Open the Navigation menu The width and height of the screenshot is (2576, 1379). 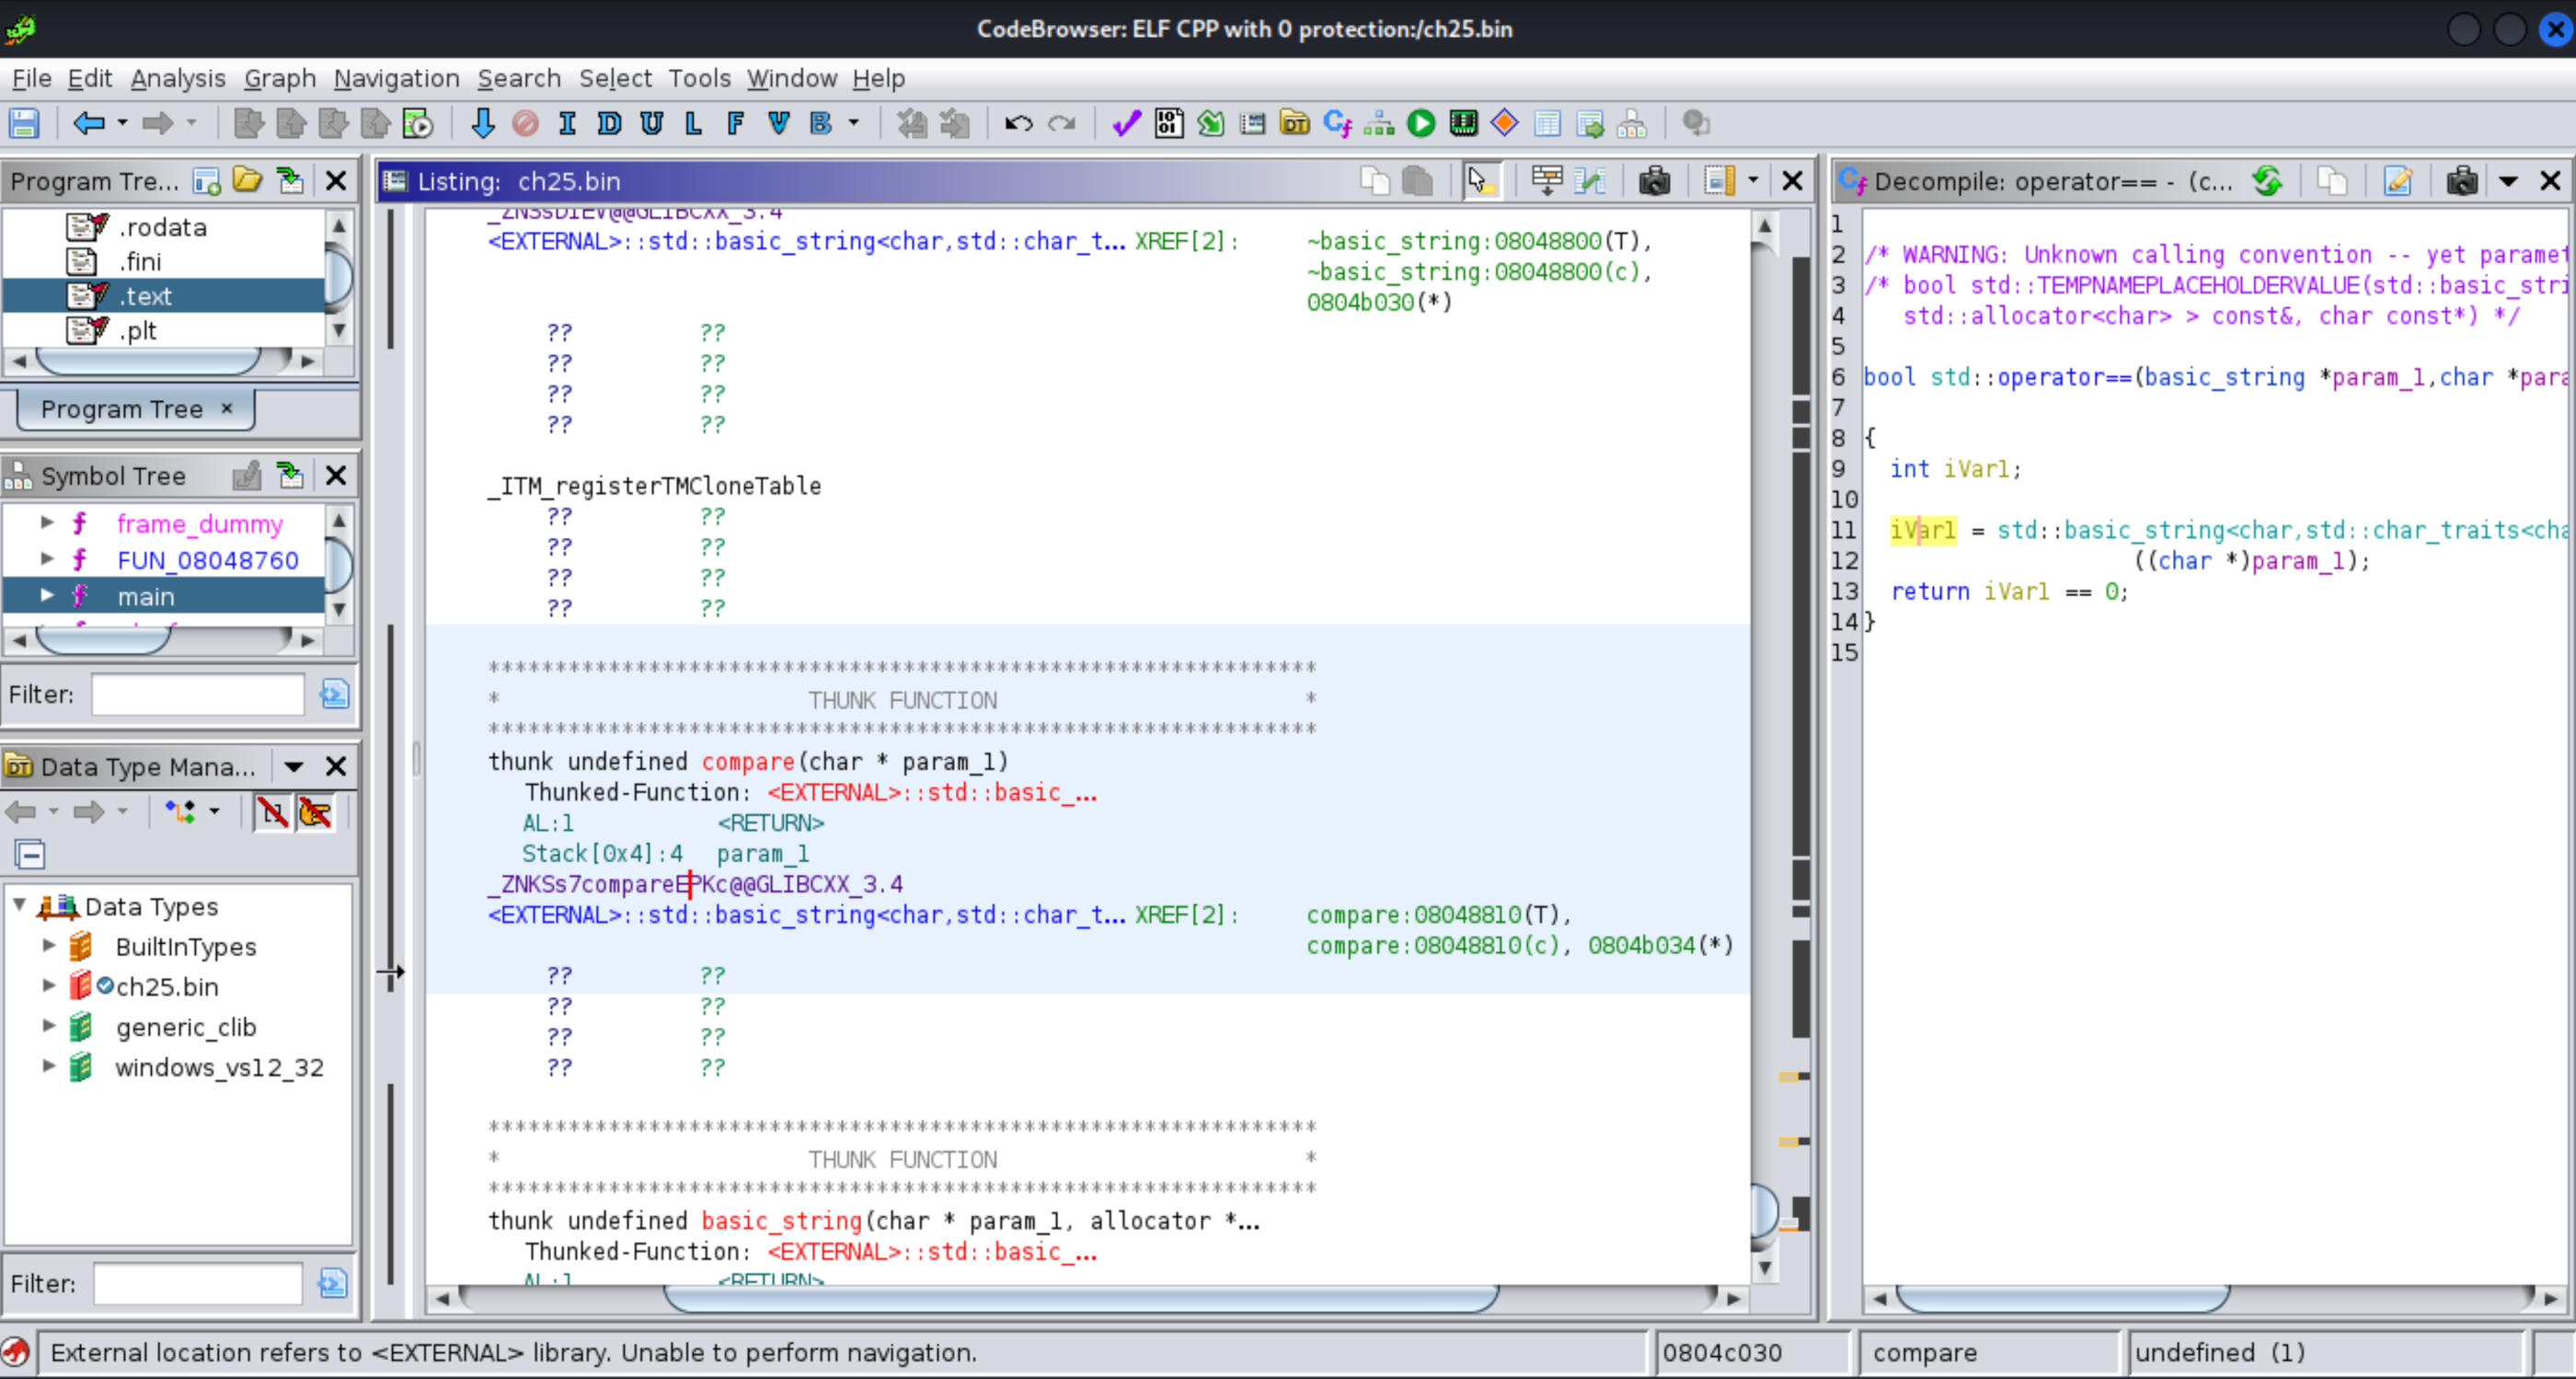point(396,78)
